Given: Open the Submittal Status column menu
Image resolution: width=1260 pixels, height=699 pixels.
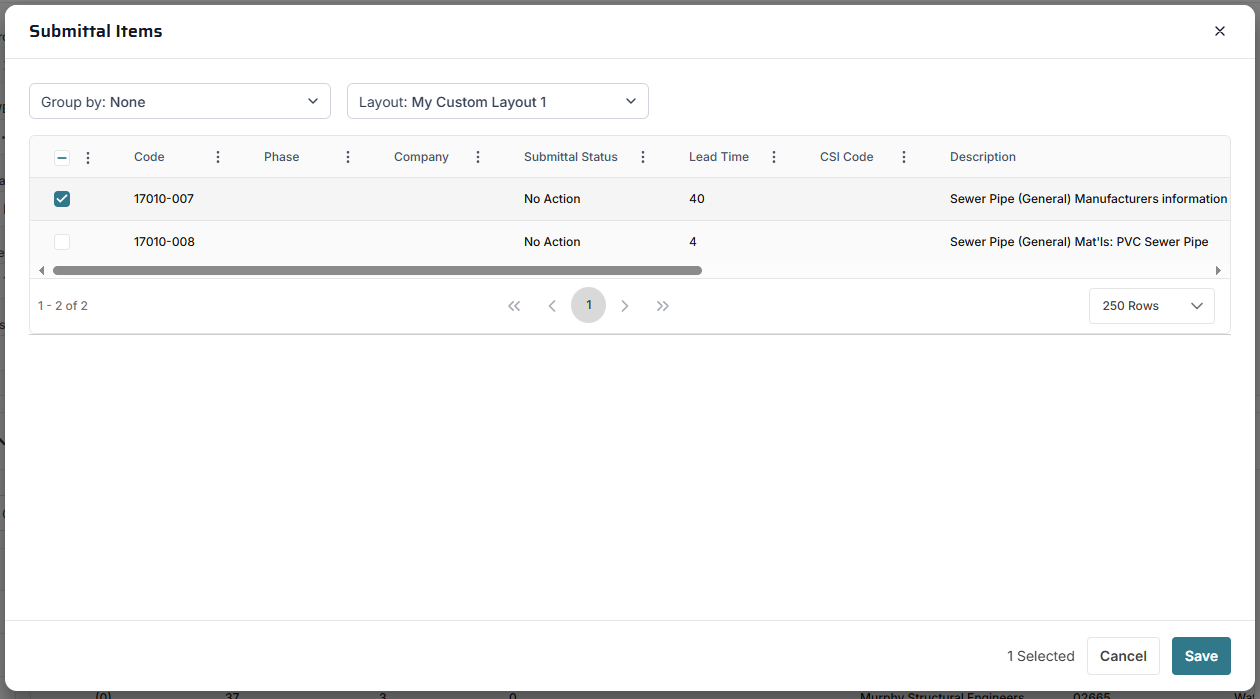Looking at the screenshot, I should coord(643,157).
